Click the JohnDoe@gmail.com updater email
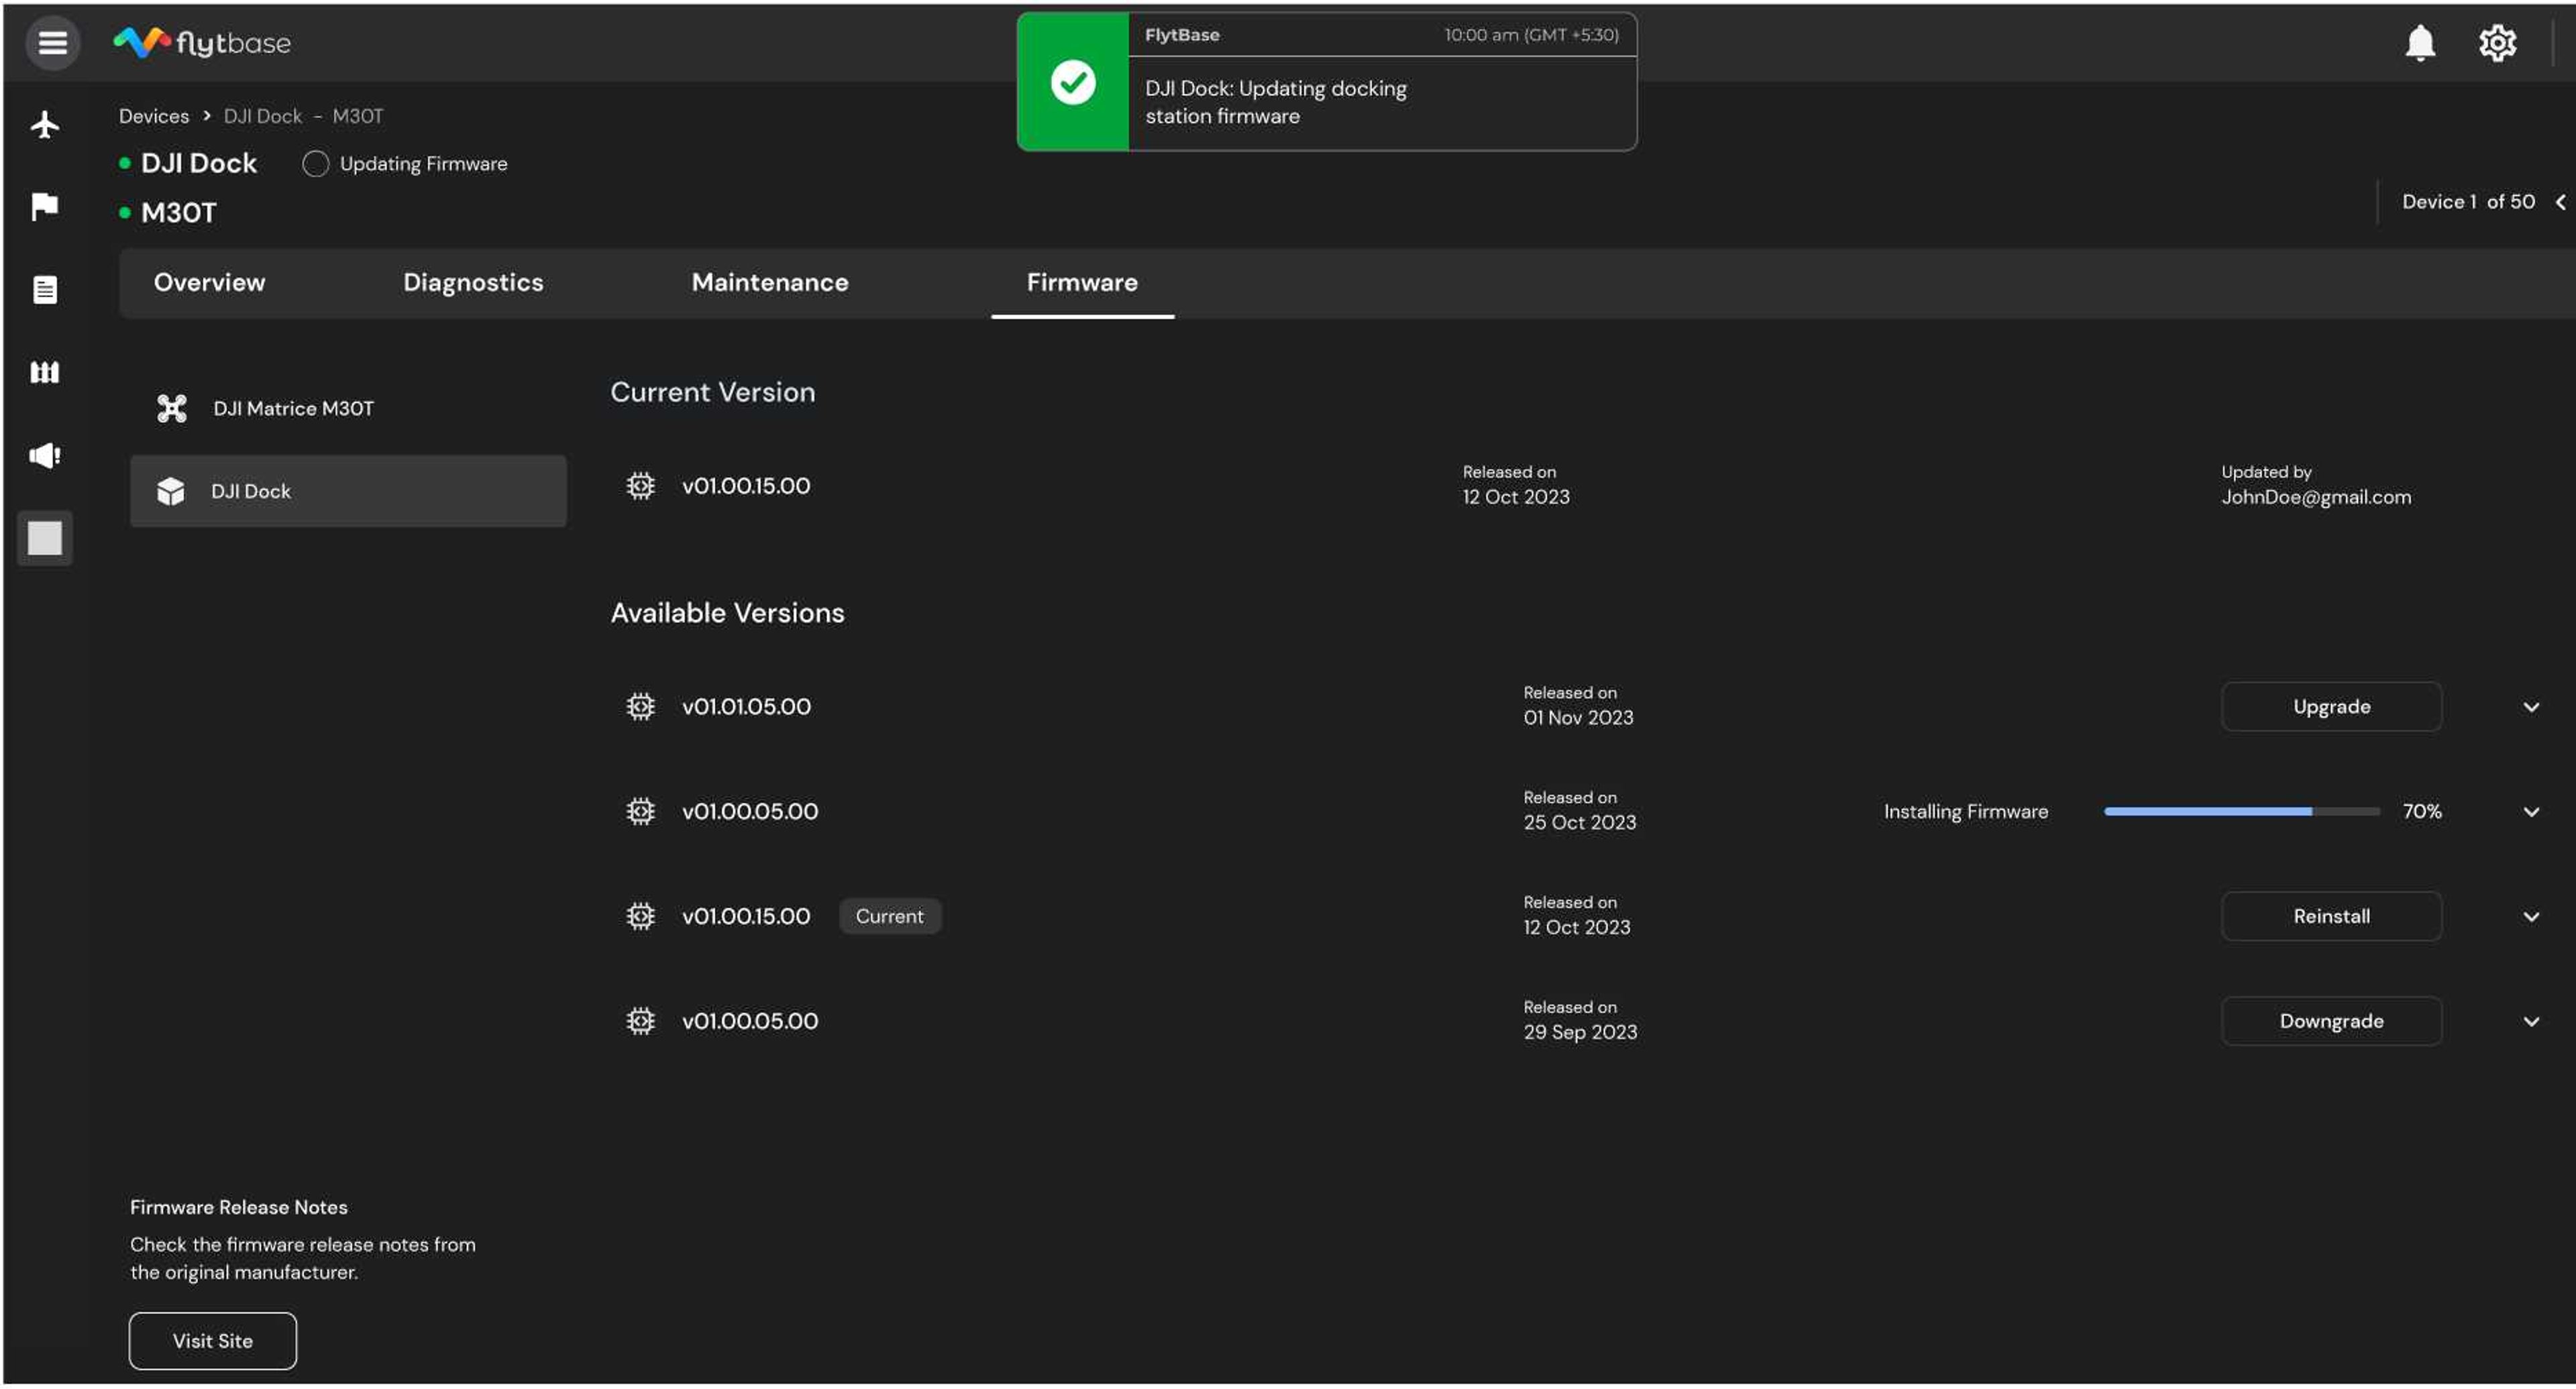Screen dimensions: 2576x1389 click(x=2316, y=498)
